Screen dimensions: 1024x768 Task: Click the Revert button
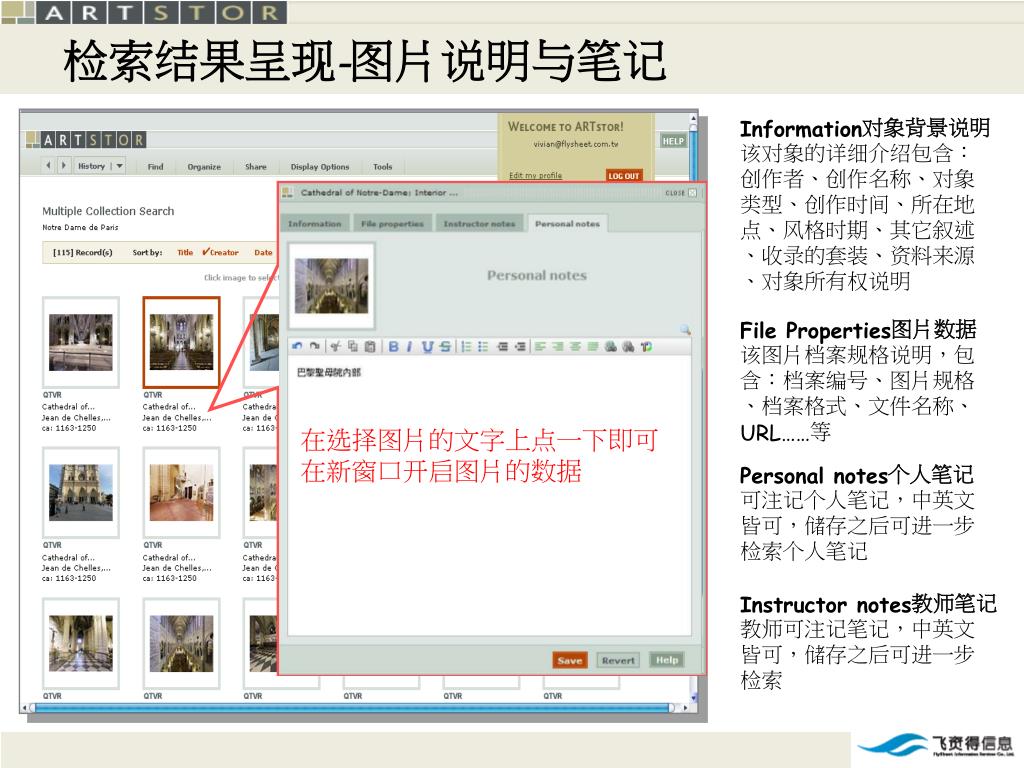(618, 660)
